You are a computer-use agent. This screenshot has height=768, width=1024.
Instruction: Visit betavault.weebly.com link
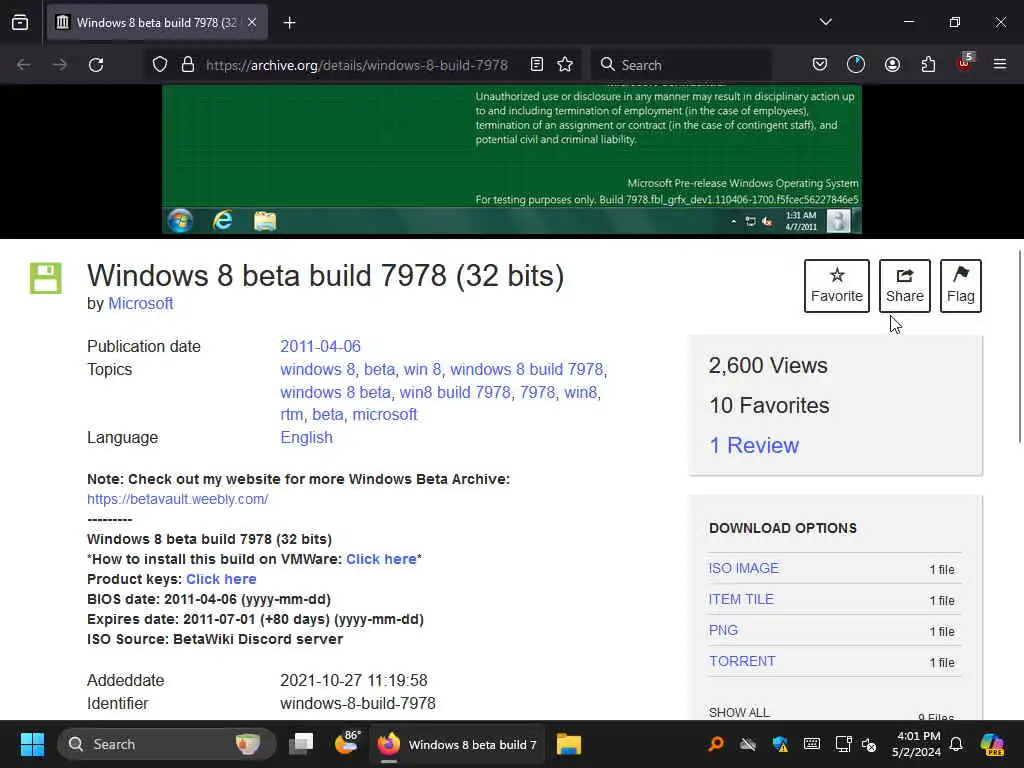coord(178,499)
